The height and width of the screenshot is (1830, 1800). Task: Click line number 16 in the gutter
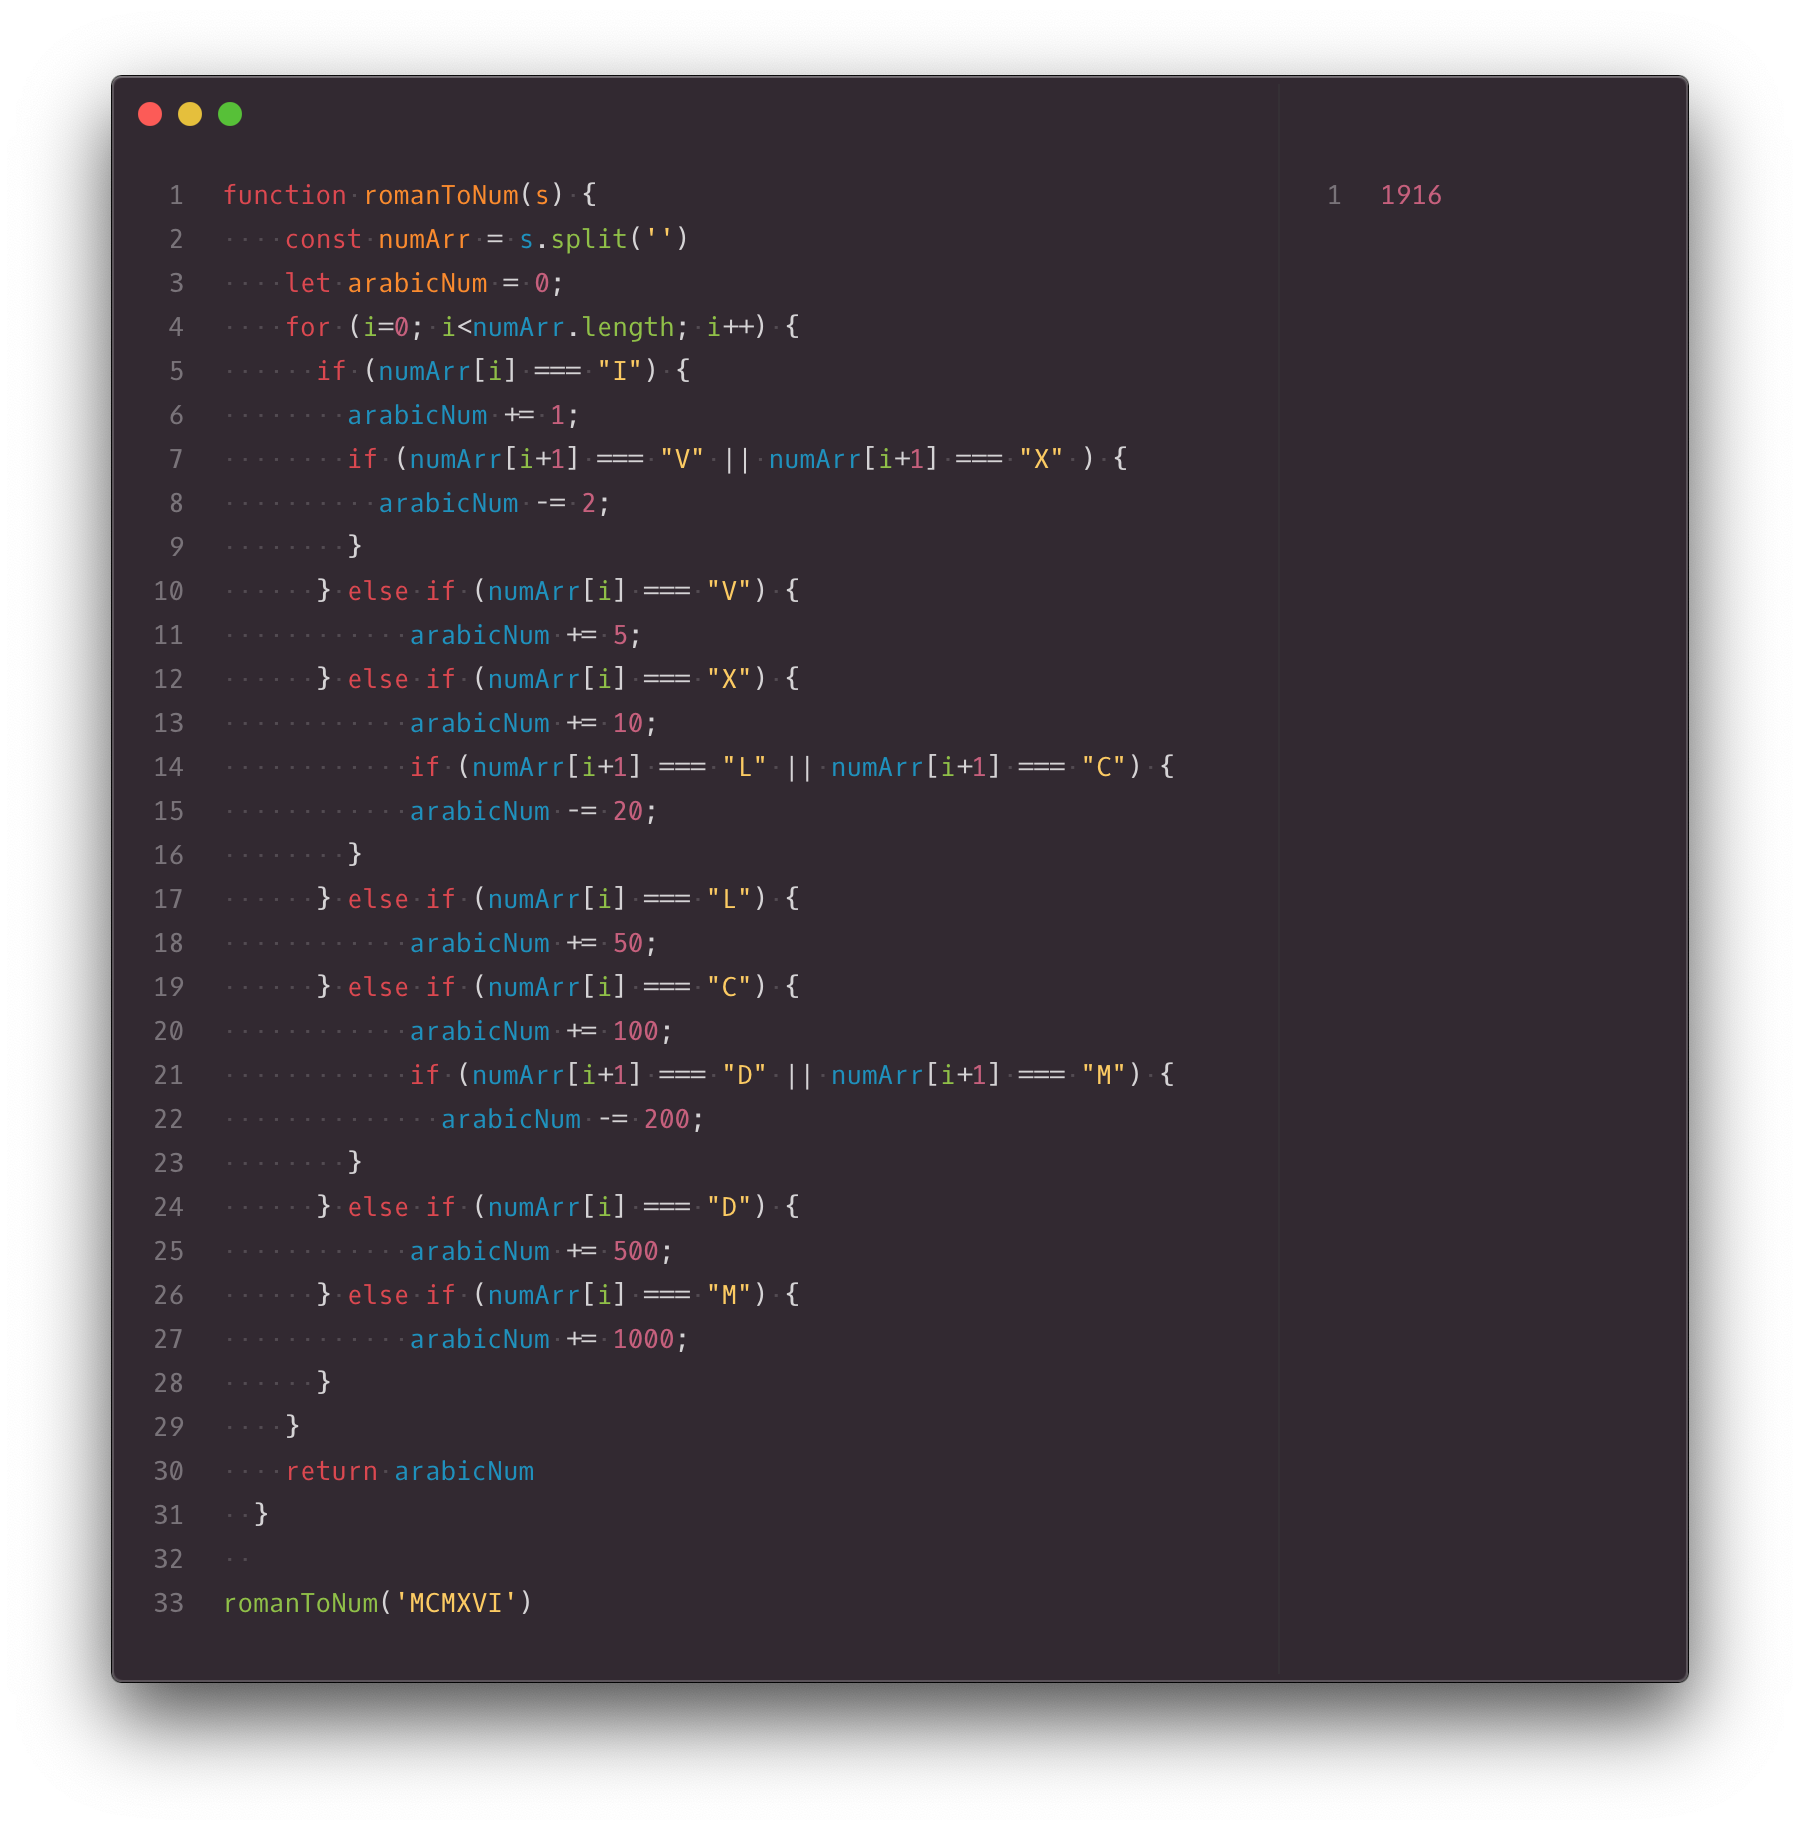click(168, 855)
